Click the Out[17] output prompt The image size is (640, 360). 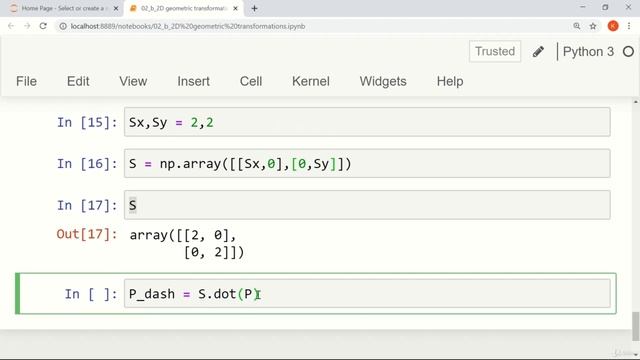87,234
